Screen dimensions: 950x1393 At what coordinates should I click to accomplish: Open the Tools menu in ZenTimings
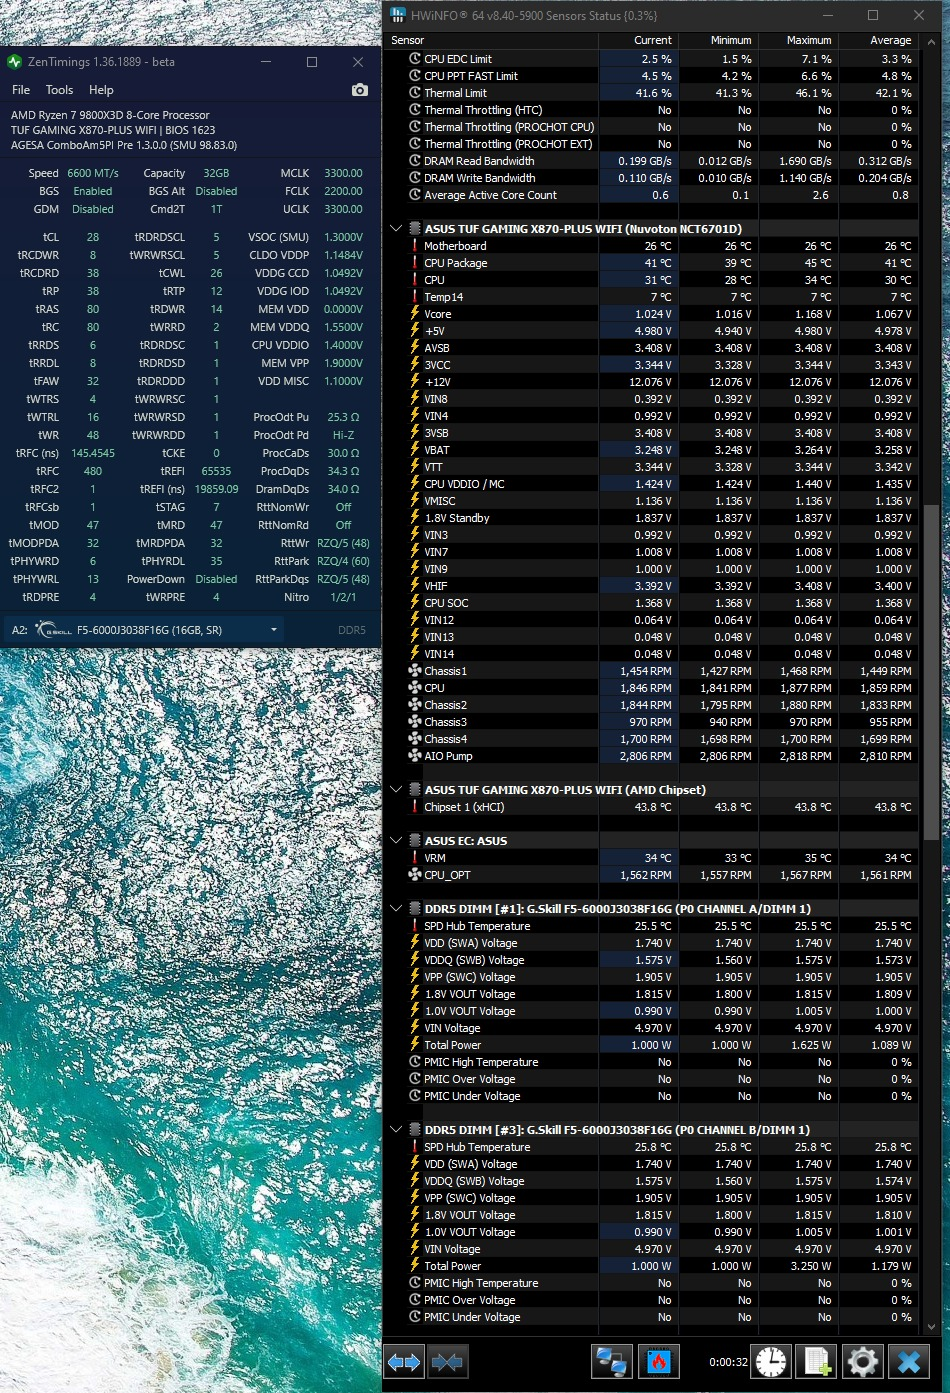click(x=60, y=90)
